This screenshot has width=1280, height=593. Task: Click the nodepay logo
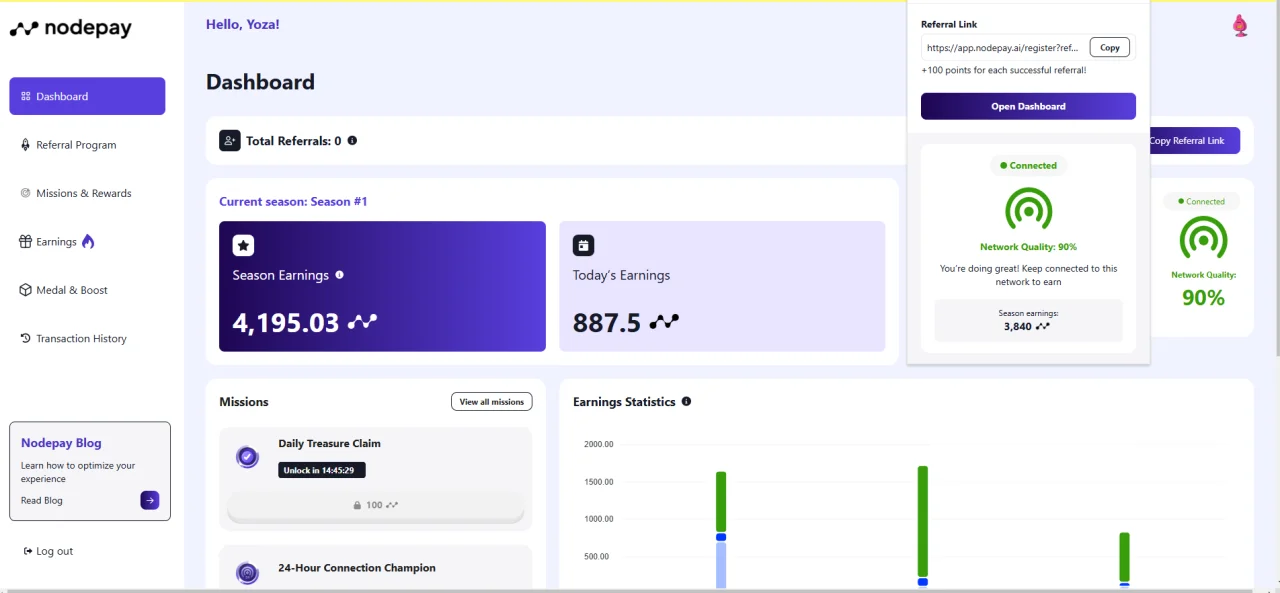click(70, 28)
